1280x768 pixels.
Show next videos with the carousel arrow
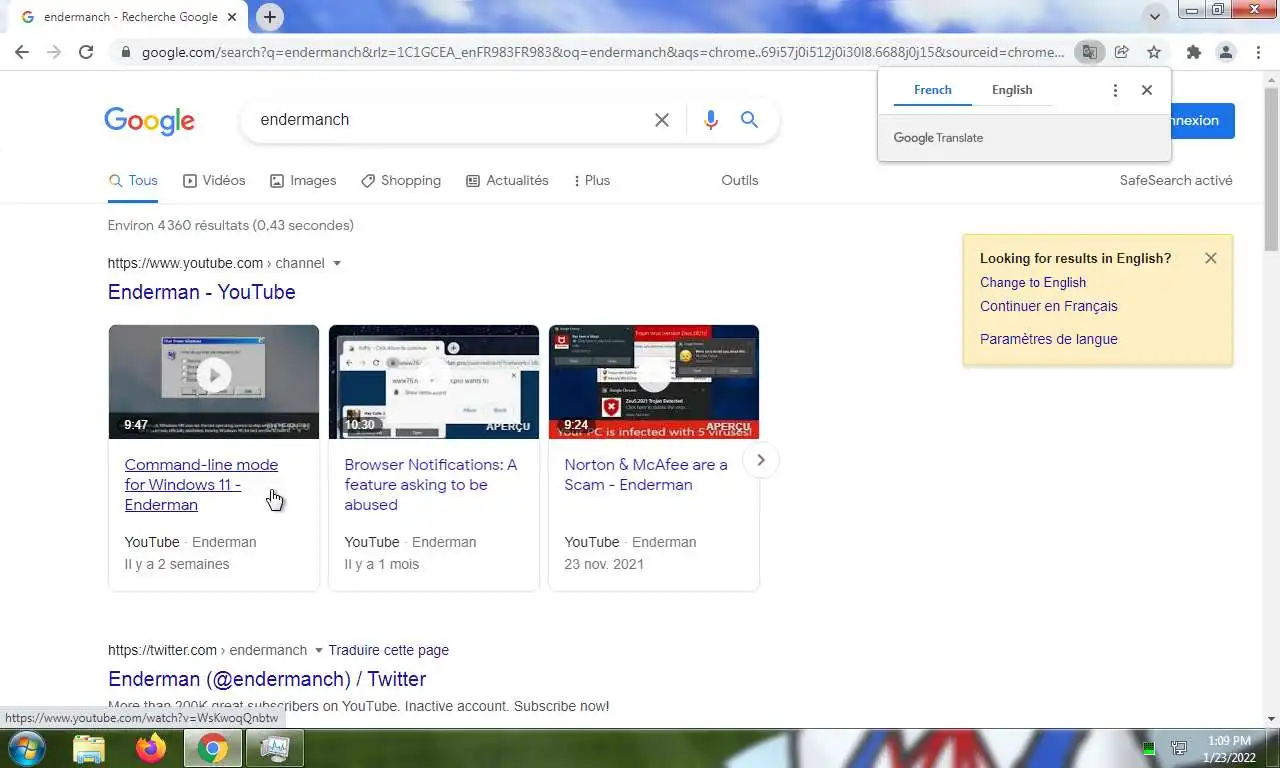(761, 460)
